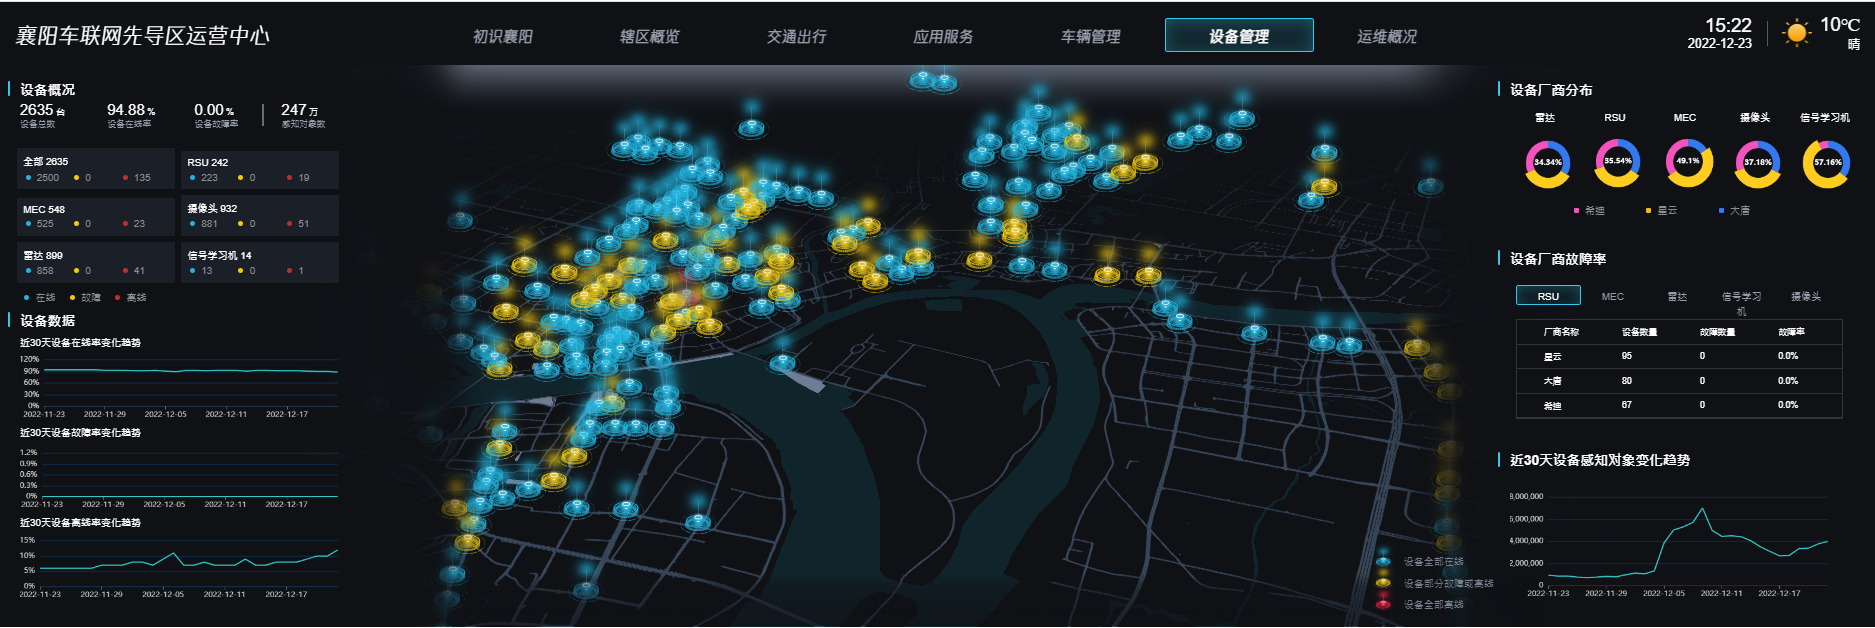Click the 雷达 donut chart showing 34.34%
The height and width of the screenshot is (628, 1875).
coord(1547,163)
